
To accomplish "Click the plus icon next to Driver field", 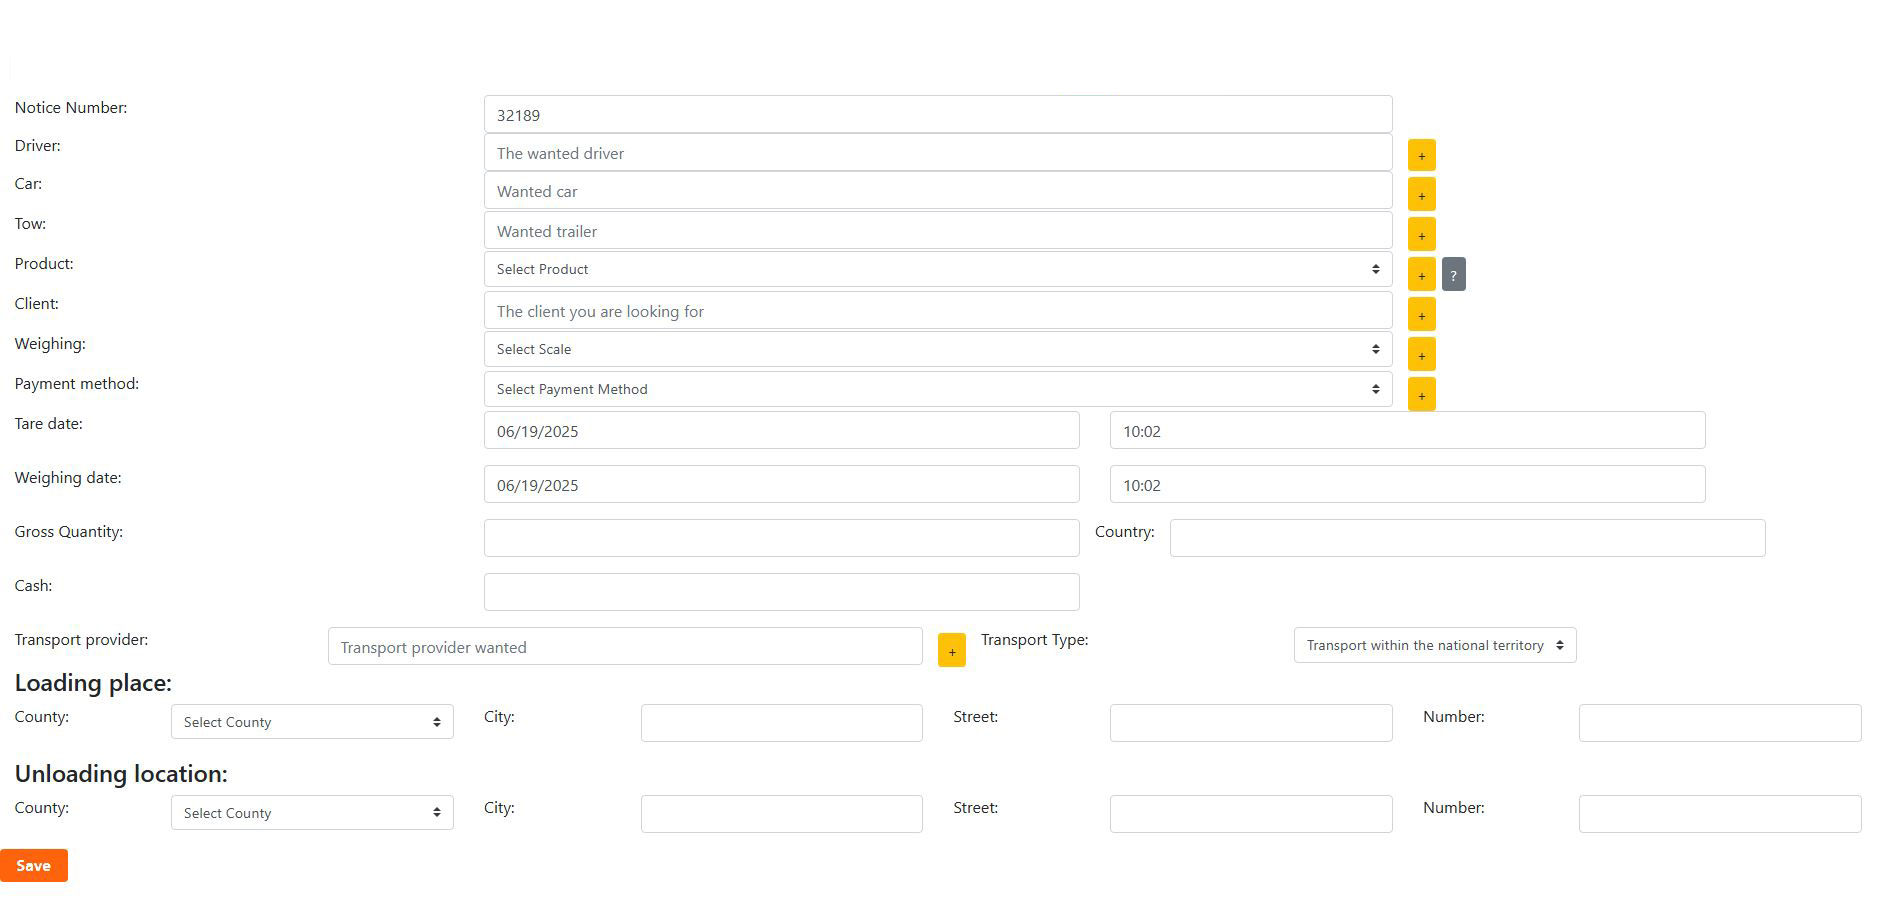I will 1421,155.
